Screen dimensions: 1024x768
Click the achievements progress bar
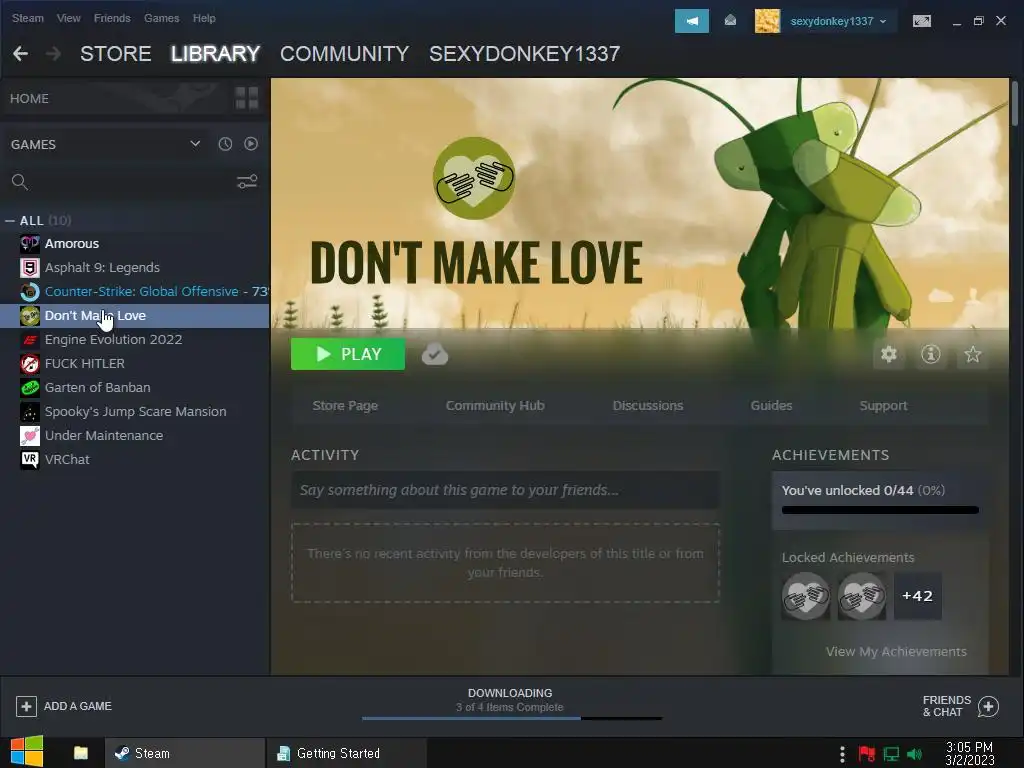point(880,510)
